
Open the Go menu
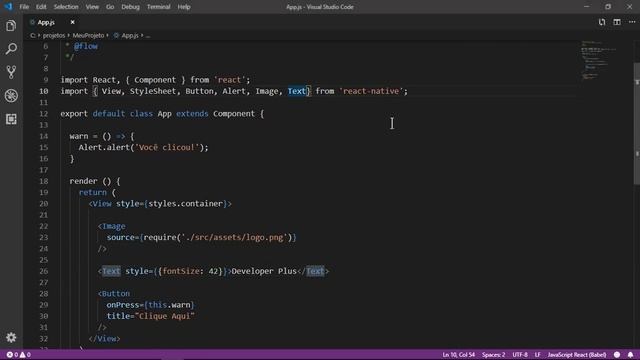pos(110,7)
